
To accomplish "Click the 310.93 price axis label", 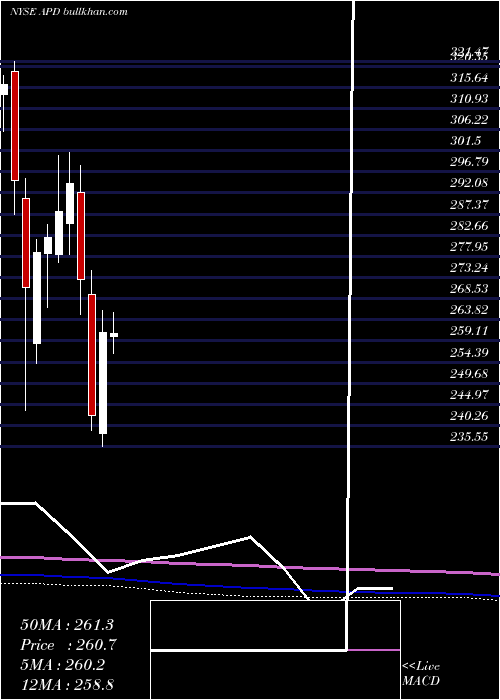I will pos(469,99).
